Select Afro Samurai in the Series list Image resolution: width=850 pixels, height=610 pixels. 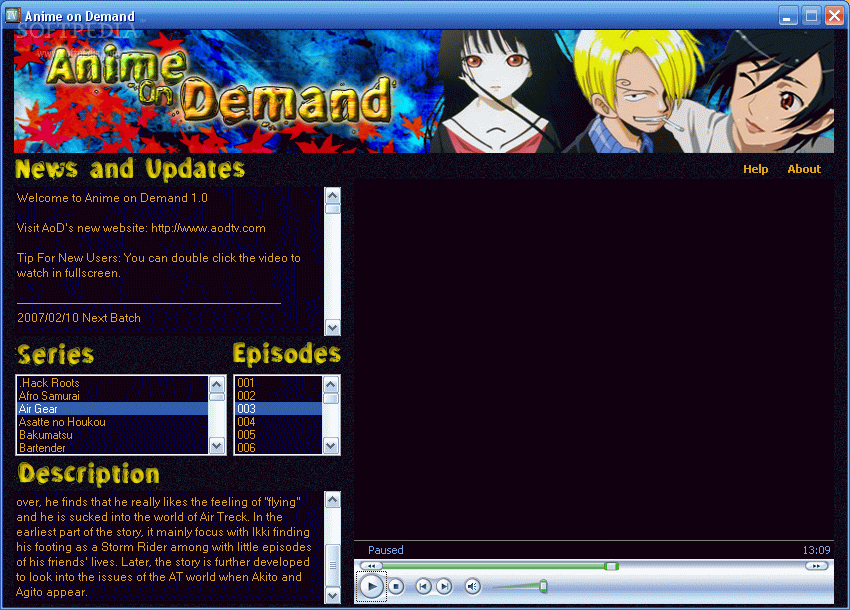(x=113, y=396)
